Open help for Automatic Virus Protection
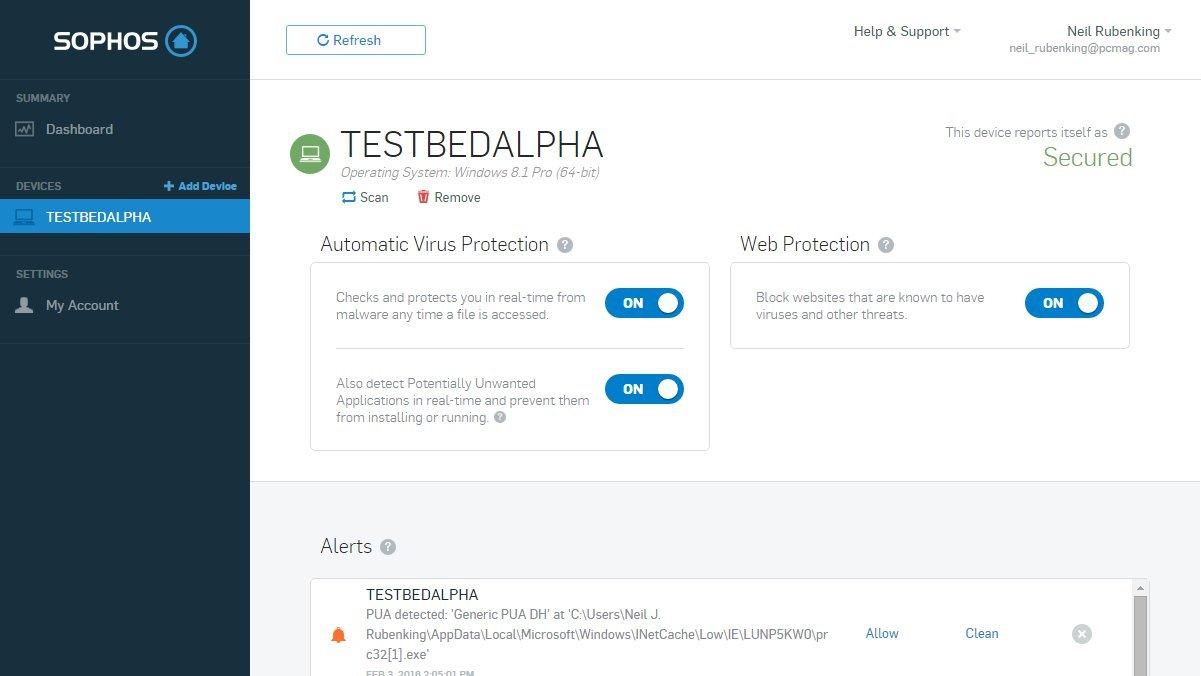Image resolution: width=1201 pixels, height=676 pixels. click(x=565, y=245)
